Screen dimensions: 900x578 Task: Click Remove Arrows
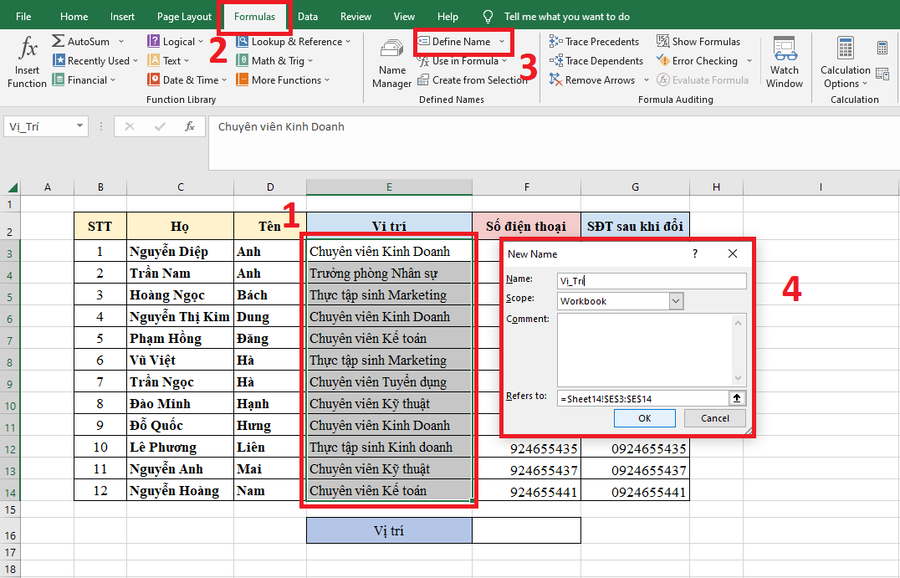pos(592,80)
